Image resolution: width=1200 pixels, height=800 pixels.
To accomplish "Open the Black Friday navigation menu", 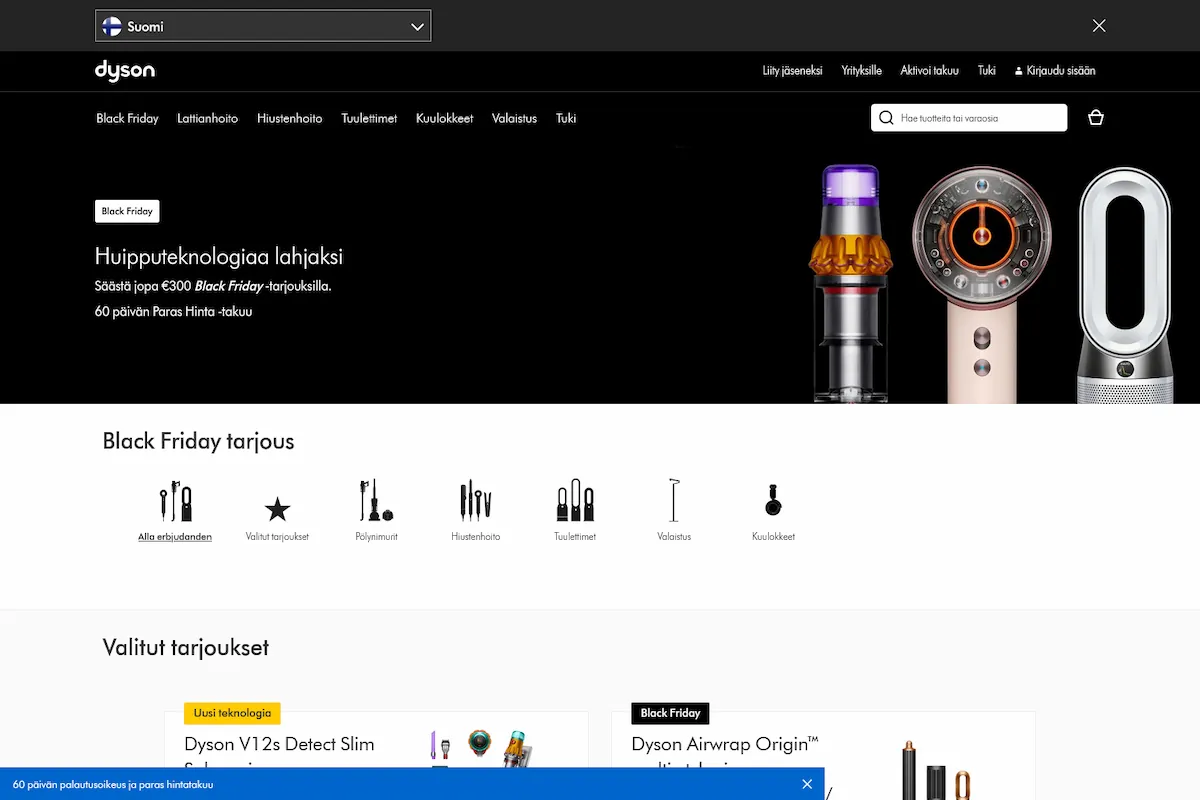I will 127,118.
